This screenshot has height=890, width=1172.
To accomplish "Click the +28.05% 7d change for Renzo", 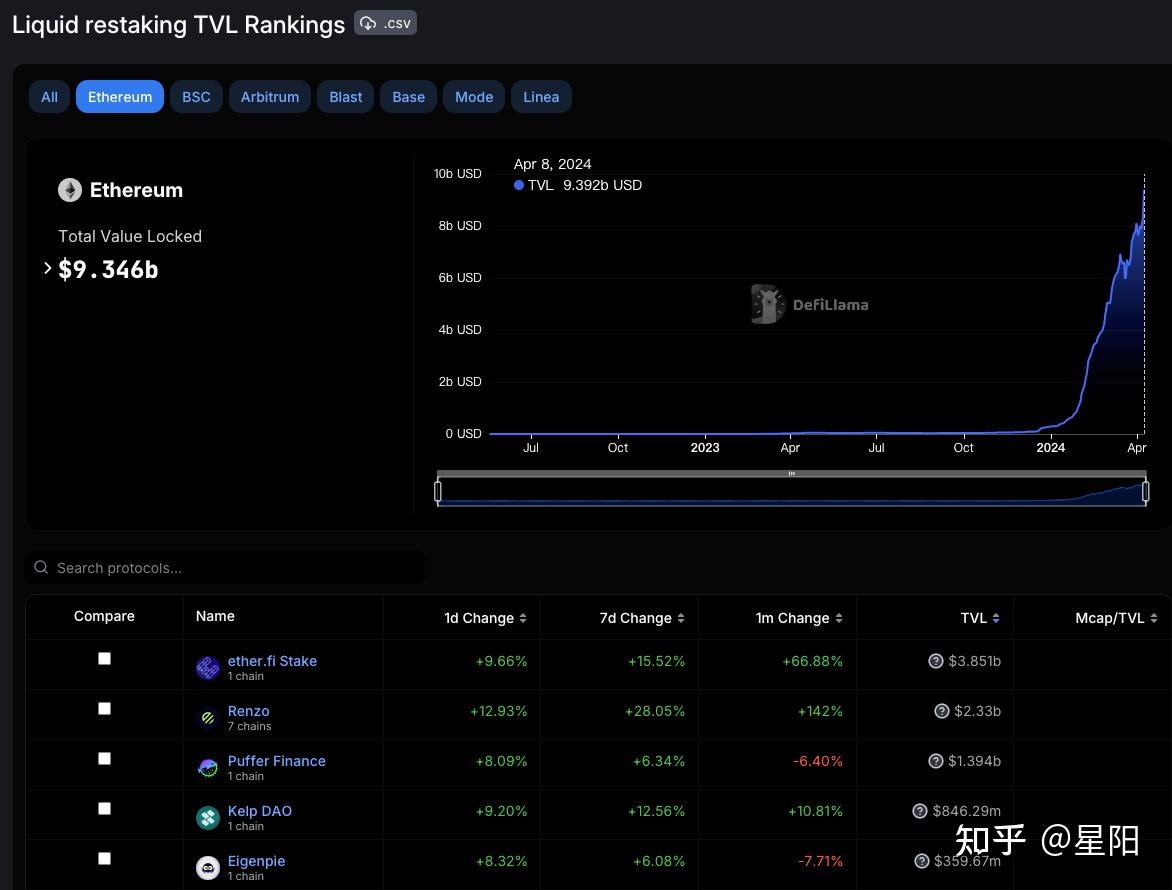I will coord(655,711).
